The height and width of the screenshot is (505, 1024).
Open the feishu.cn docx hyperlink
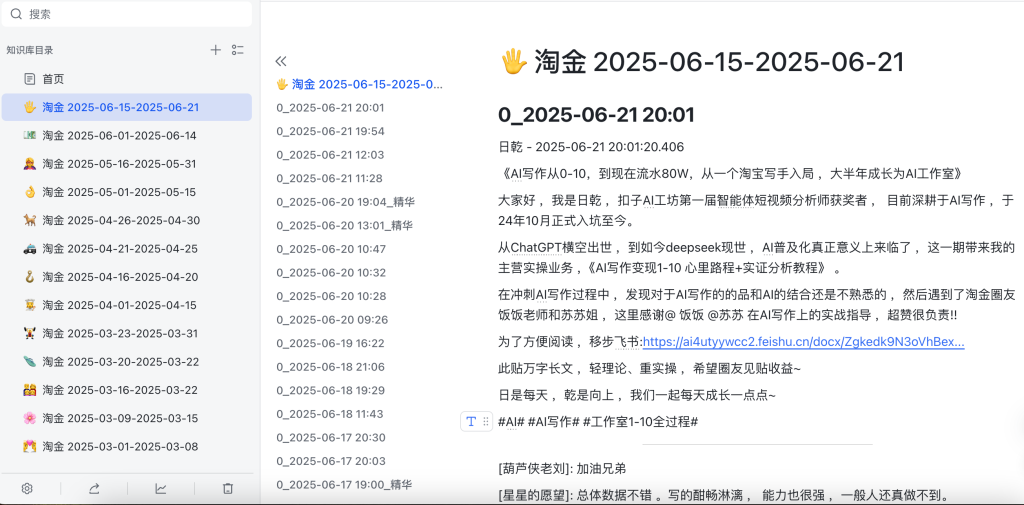pos(803,342)
